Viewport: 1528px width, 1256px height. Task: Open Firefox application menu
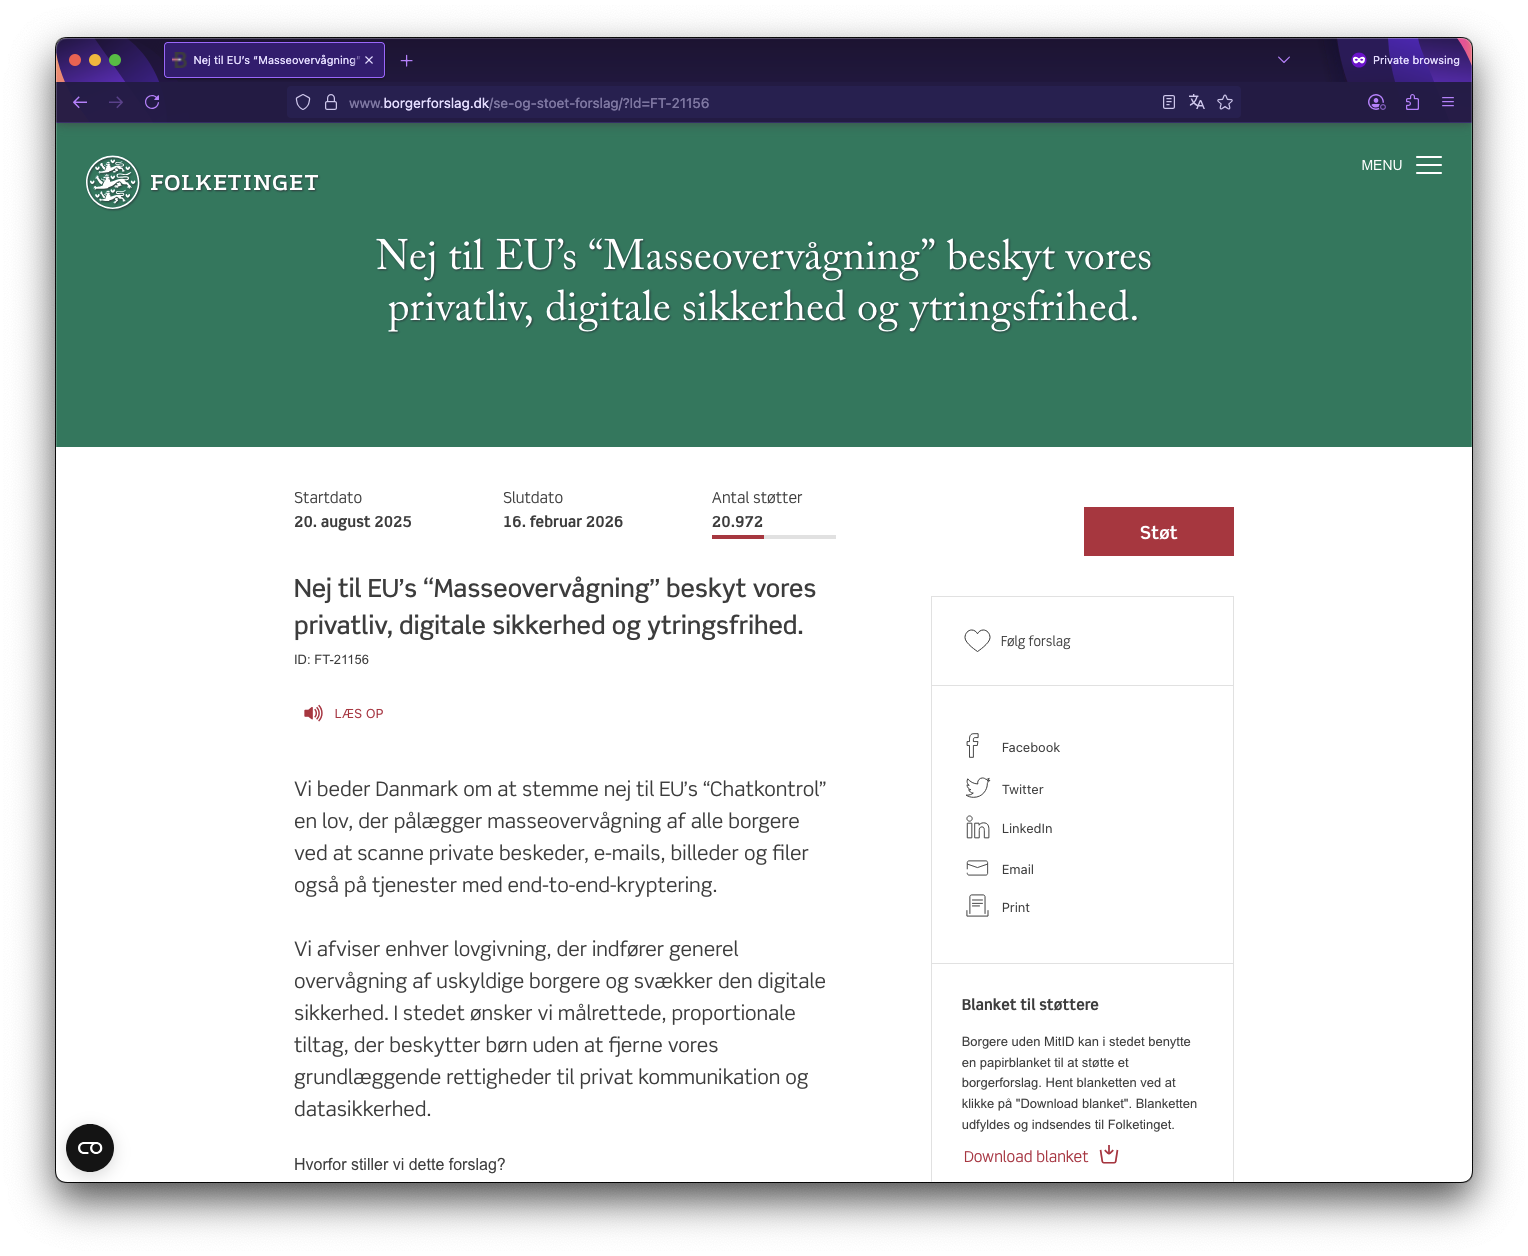pyautogui.click(x=1447, y=102)
